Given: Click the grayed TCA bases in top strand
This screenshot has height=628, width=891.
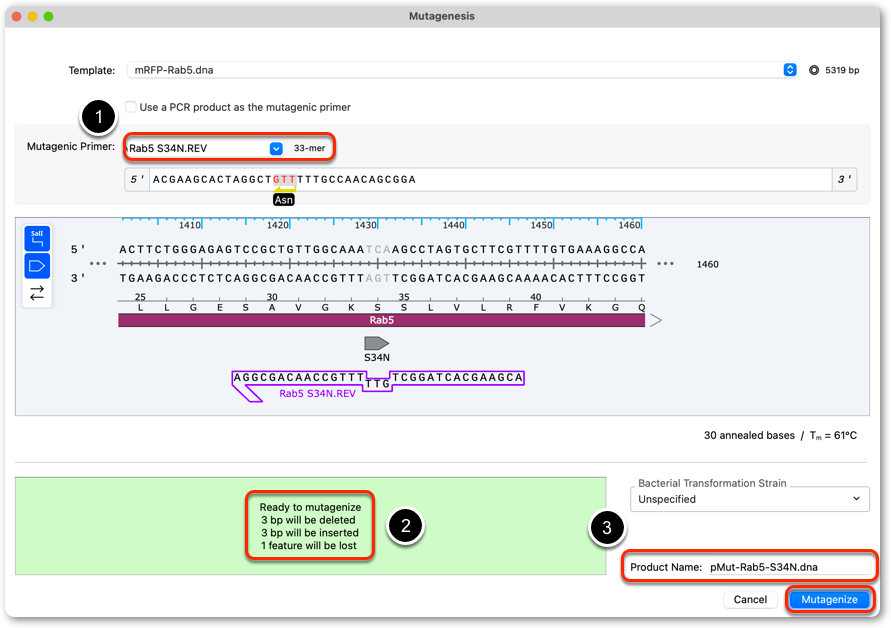Looking at the screenshot, I should click(x=378, y=249).
